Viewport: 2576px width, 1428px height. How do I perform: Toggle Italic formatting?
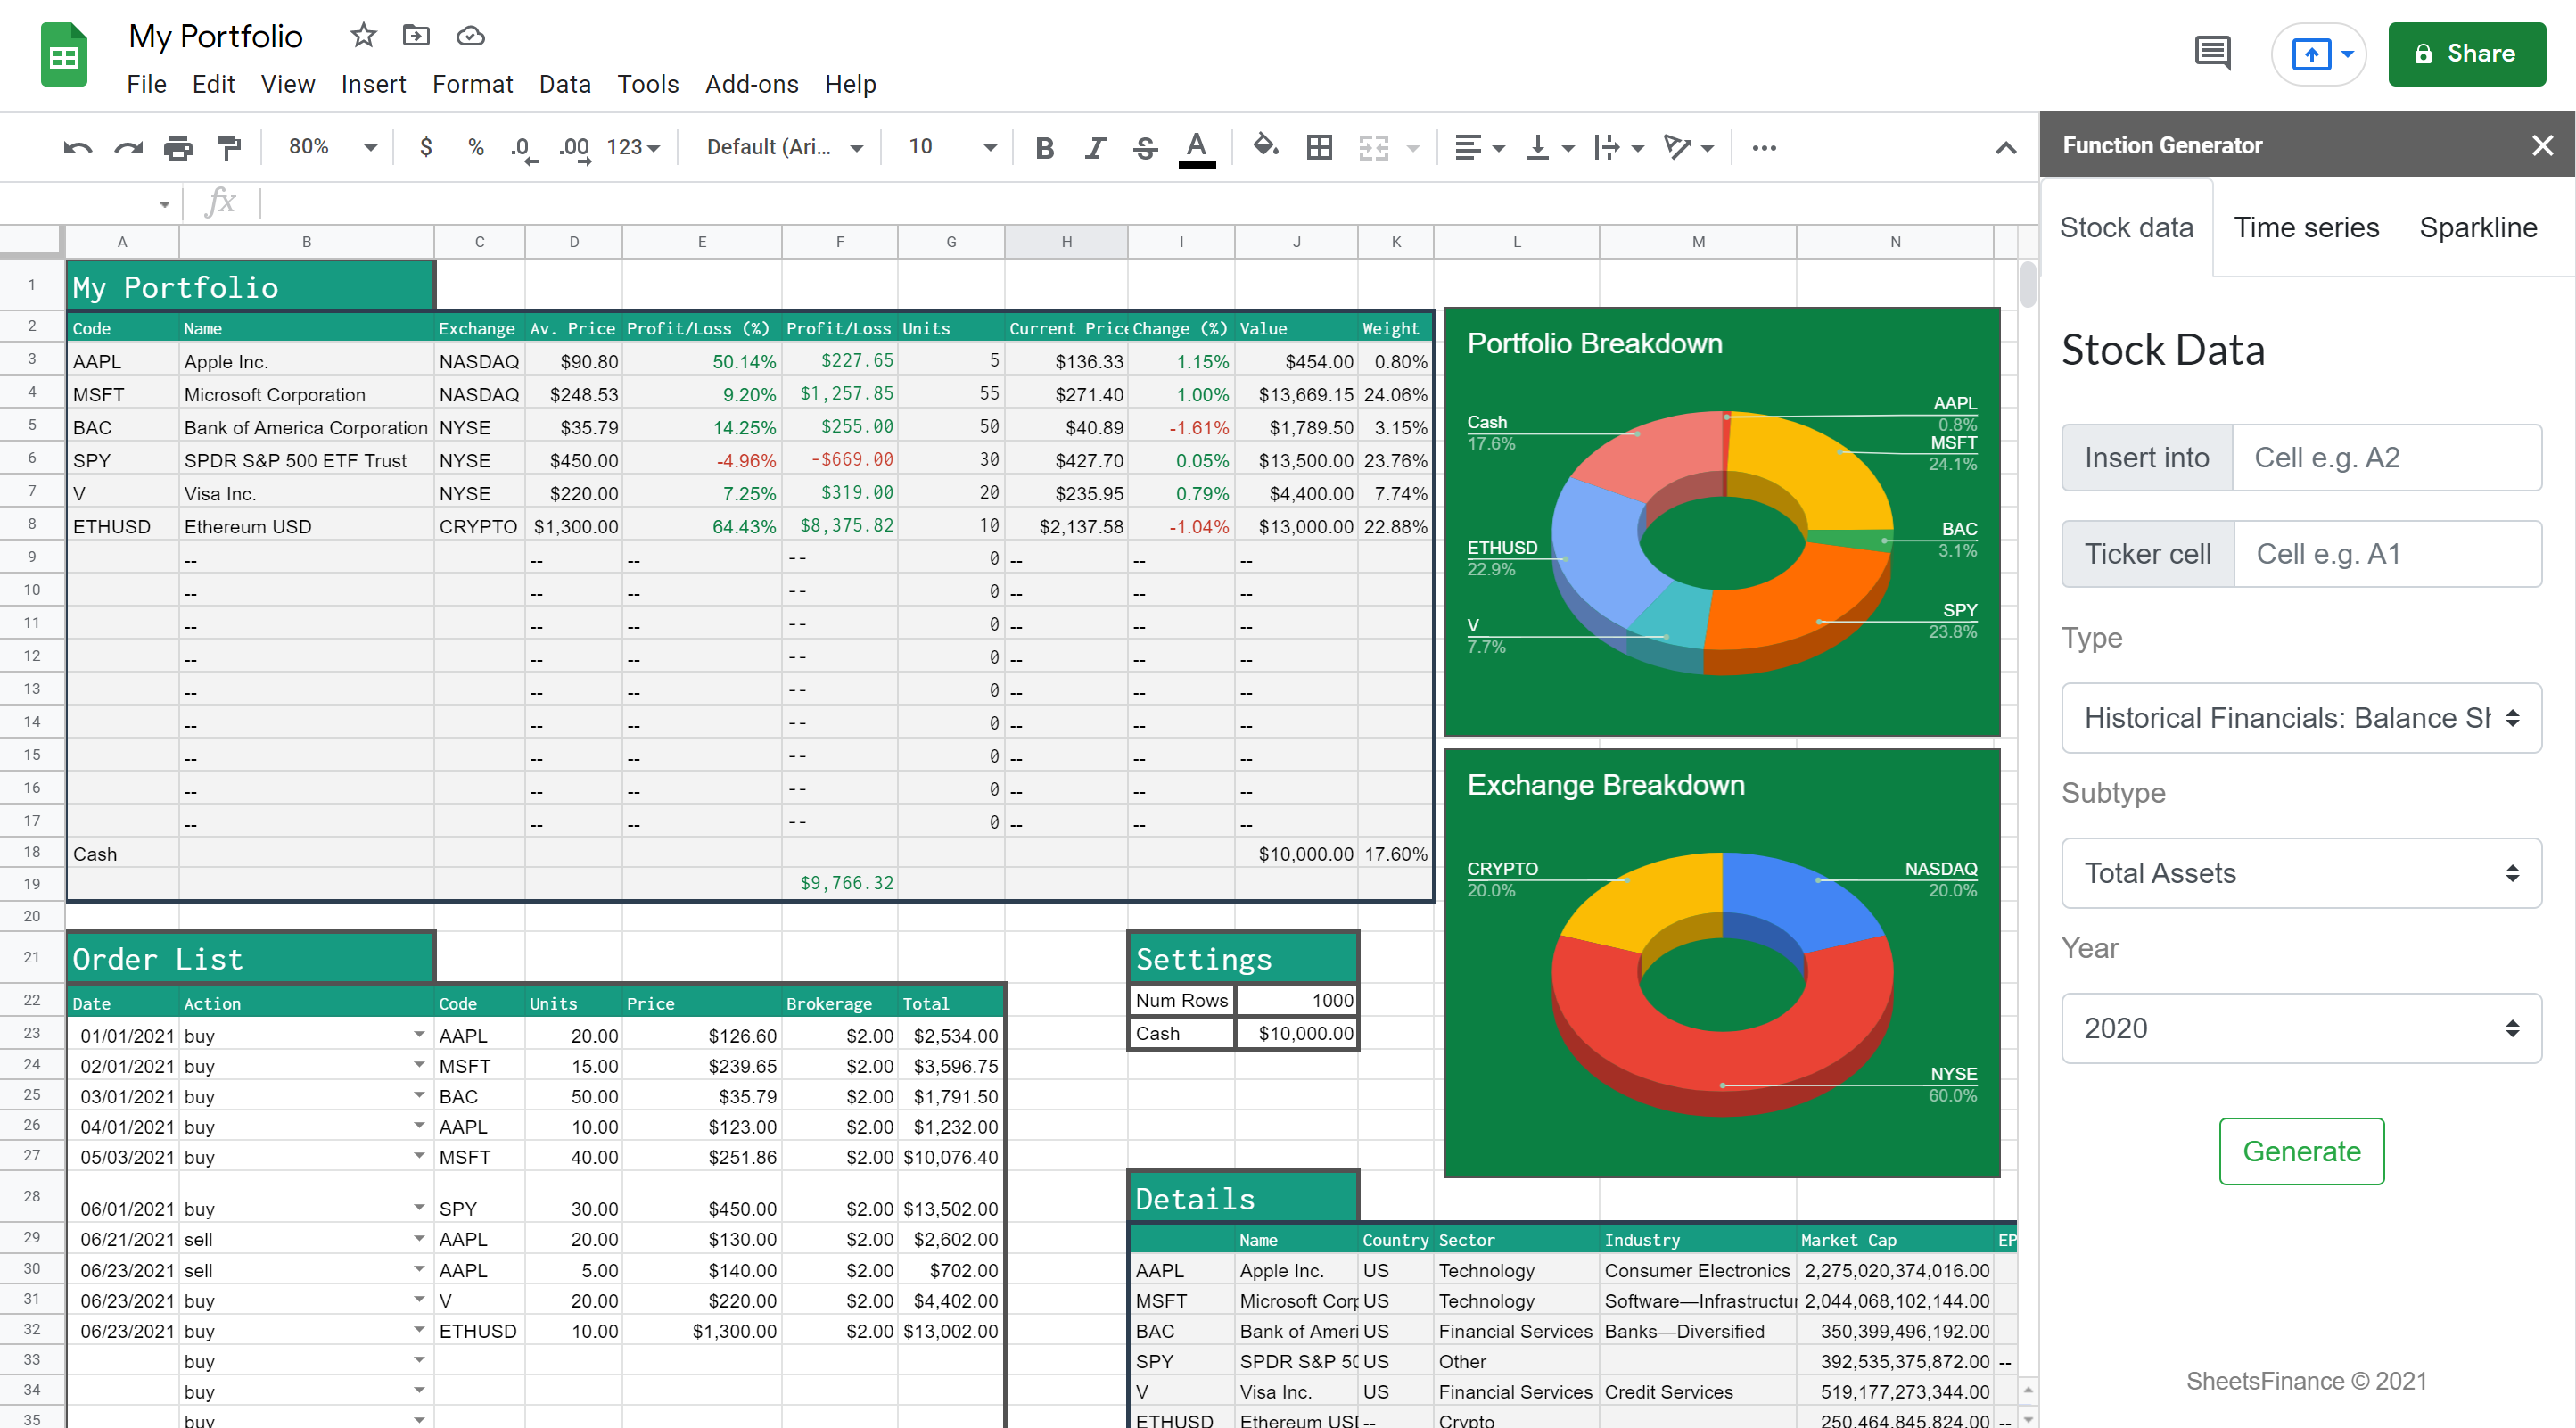[1095, 148]
